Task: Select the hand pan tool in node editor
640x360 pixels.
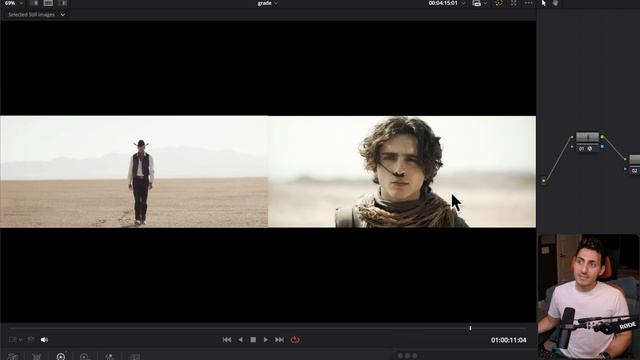Action: (556, 3)
